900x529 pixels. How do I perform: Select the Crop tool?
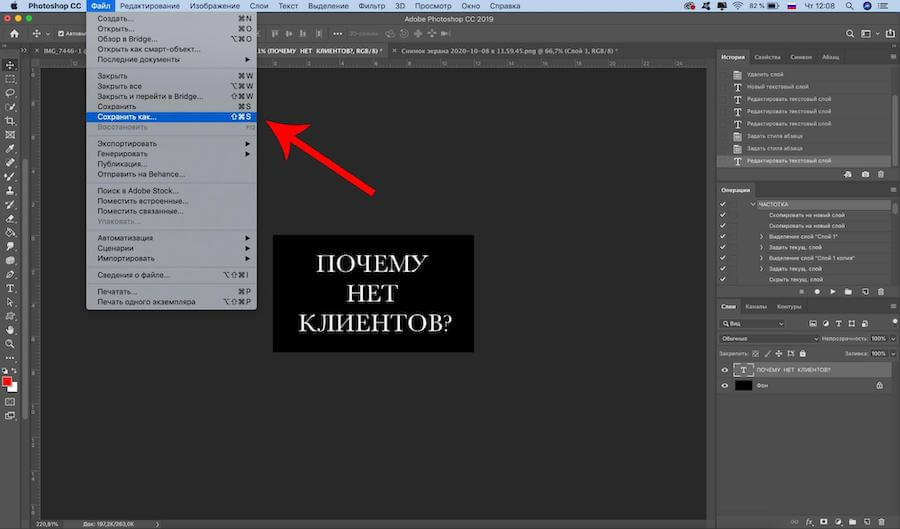[x=10, y=120]
